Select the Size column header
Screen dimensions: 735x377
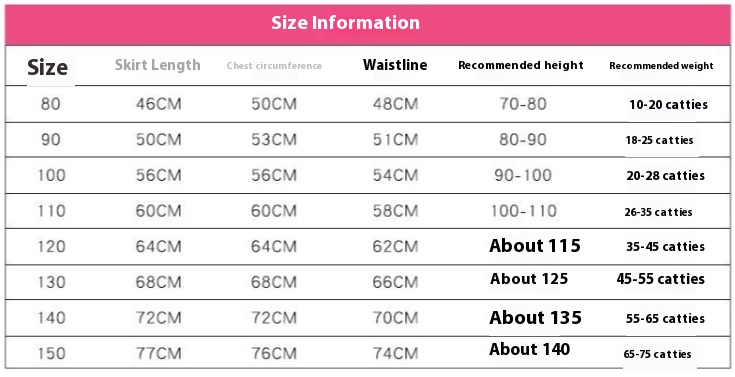point(47,67)
